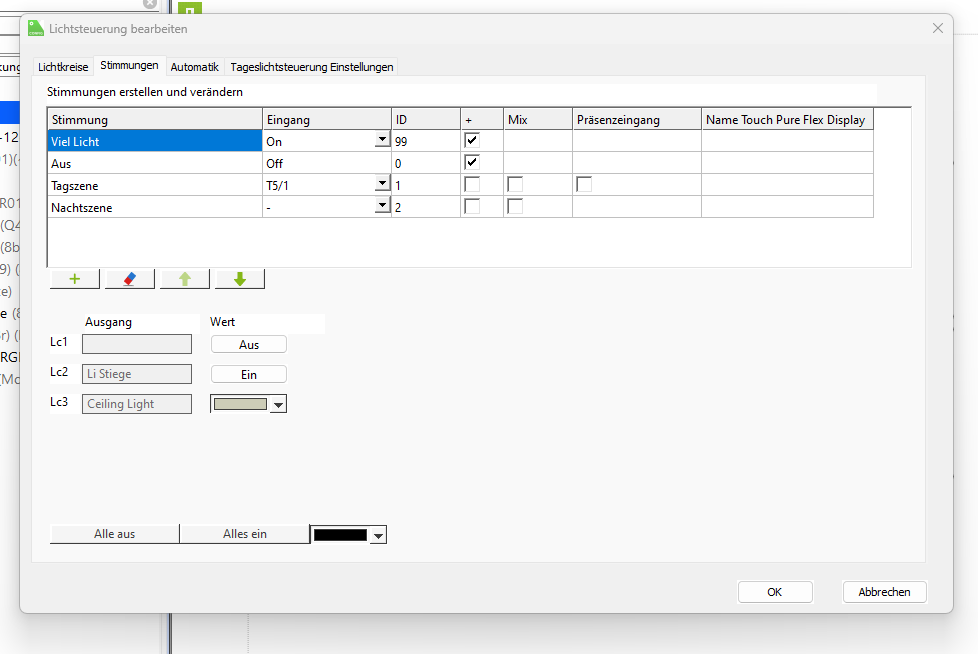
Task: Move selected Stimmung down with down arrow
Action: point(240,279)
